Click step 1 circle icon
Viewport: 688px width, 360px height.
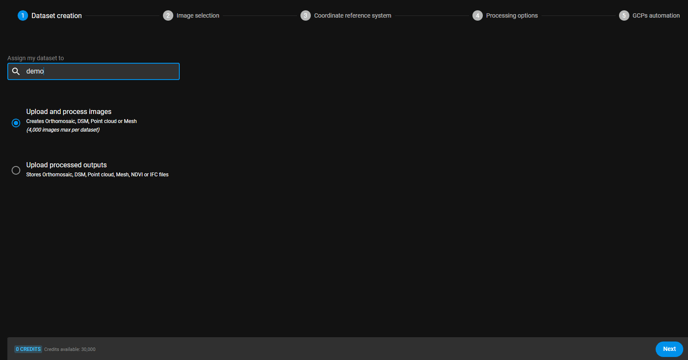(x=23, y=15)
